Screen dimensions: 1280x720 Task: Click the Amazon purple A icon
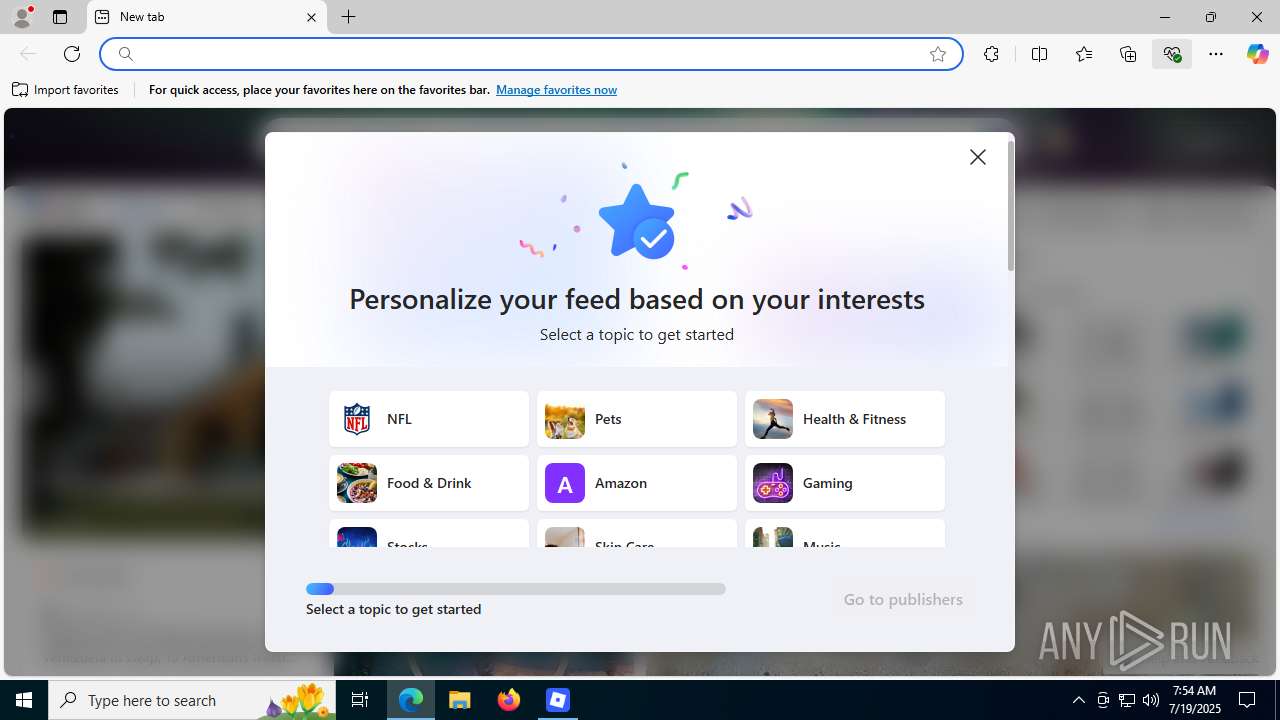point(565,483)
